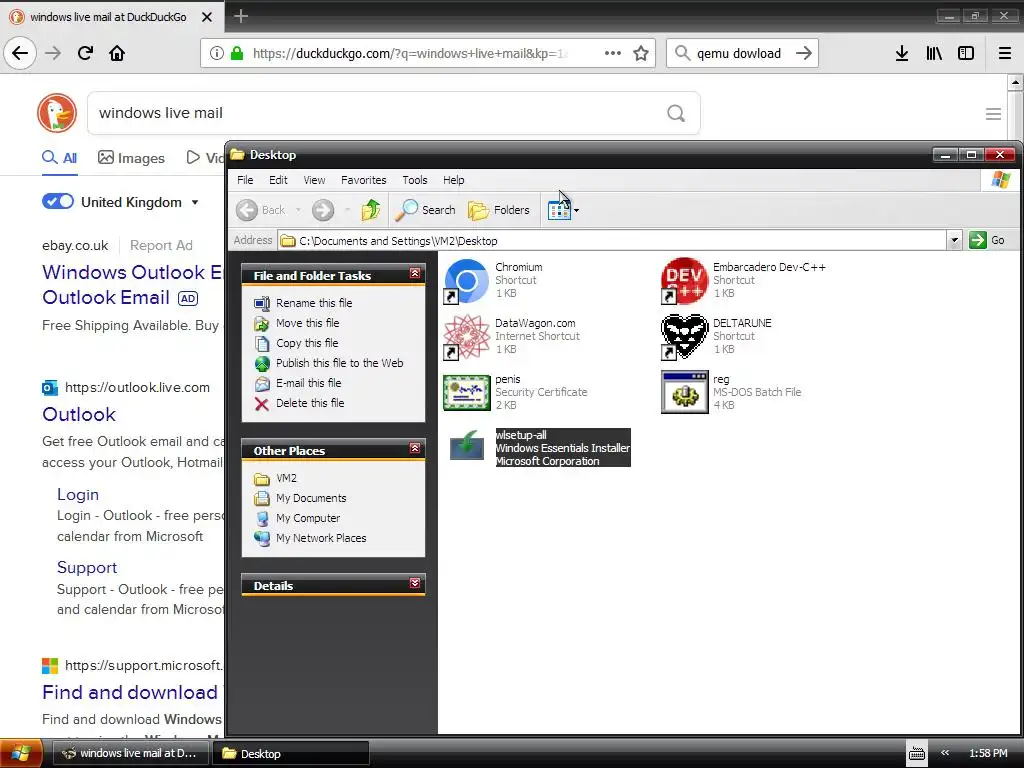This screenshot has height=768, width=1024.
Task: Select the Chromium shortcut icon
Action: coord(466,281)
